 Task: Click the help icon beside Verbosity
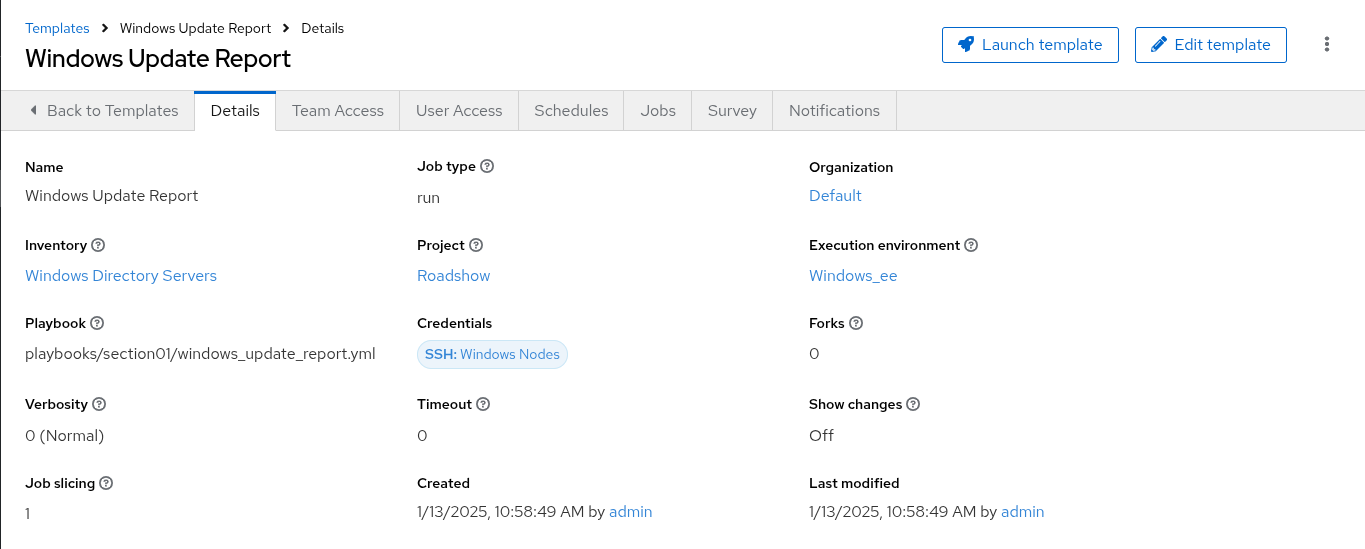pyautogui.click(x=99, y=404)
